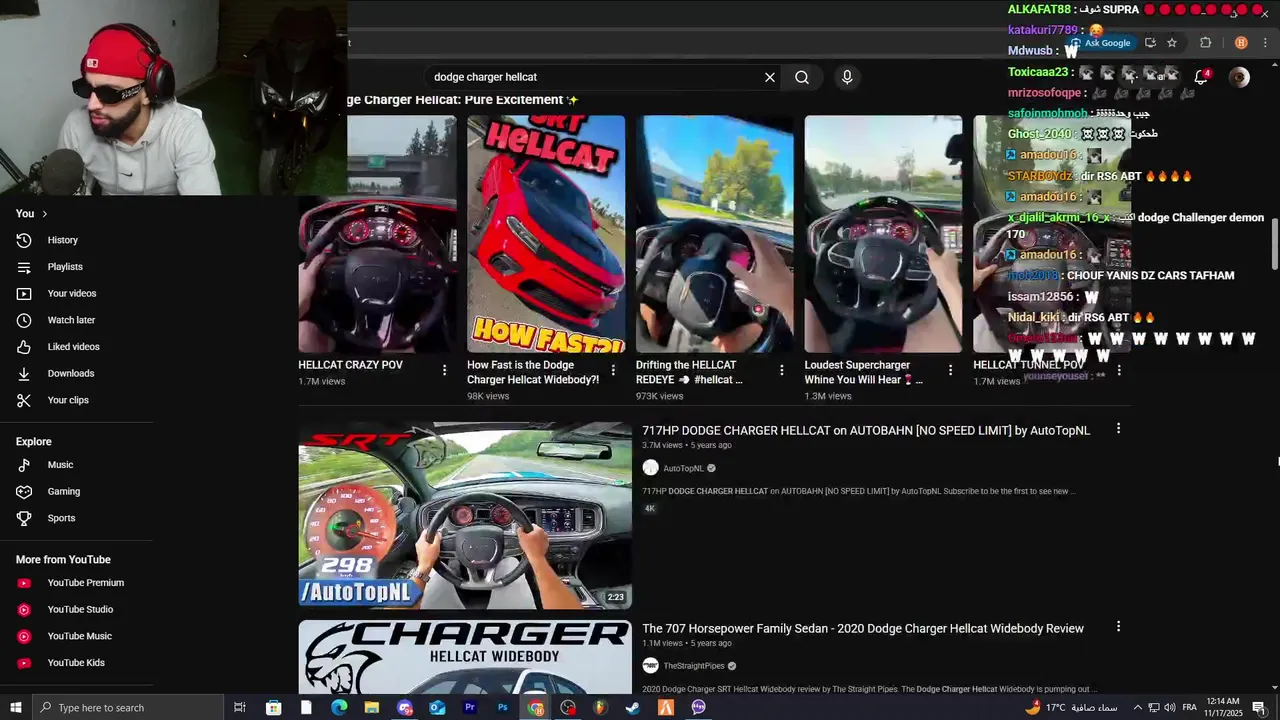Open options for the Drifting the HELLCAT REDEYE short
The image size is (1280, 720).
[x=782, y=370]
